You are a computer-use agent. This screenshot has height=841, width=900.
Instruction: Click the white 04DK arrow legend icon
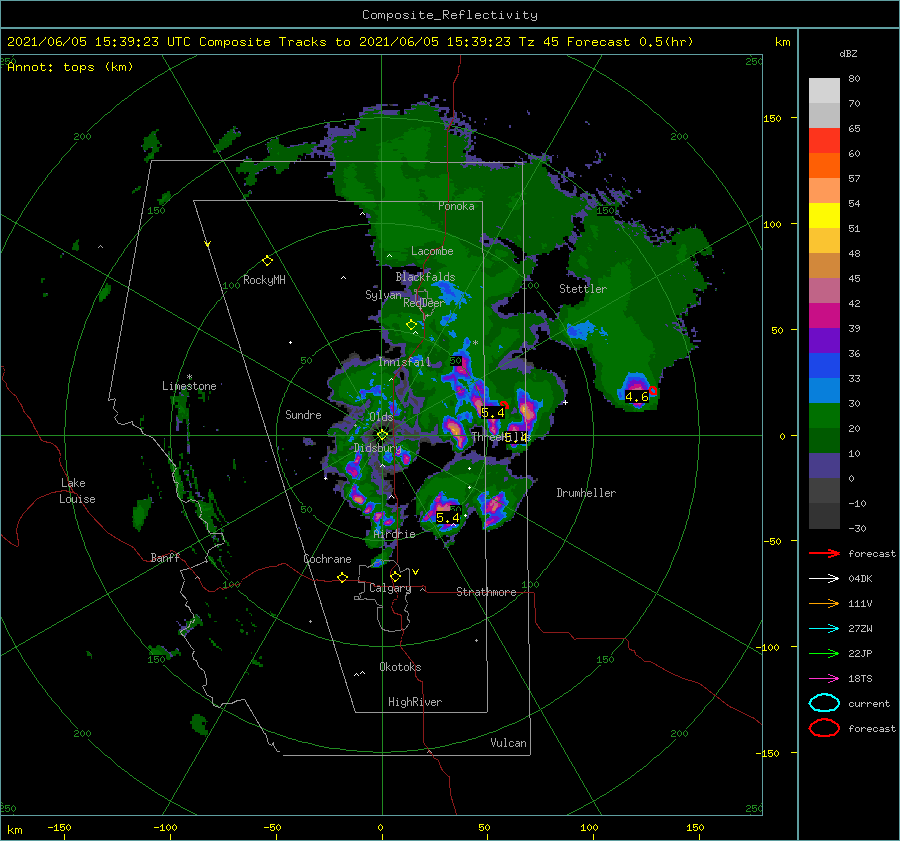click(824, 579)
